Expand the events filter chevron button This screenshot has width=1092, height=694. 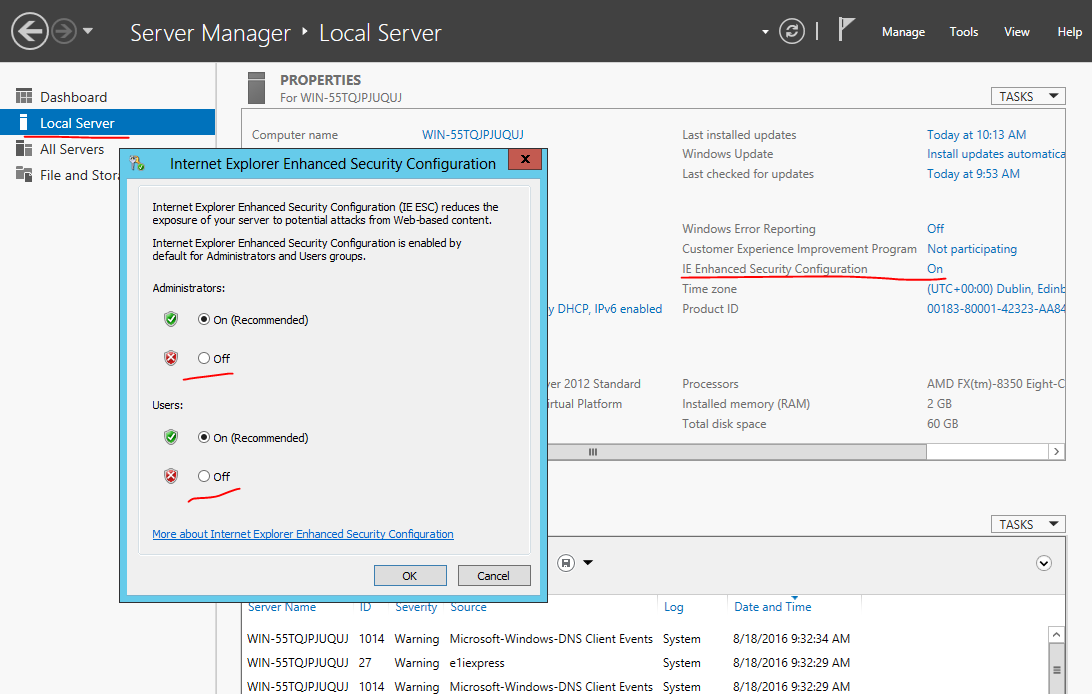1043,563
